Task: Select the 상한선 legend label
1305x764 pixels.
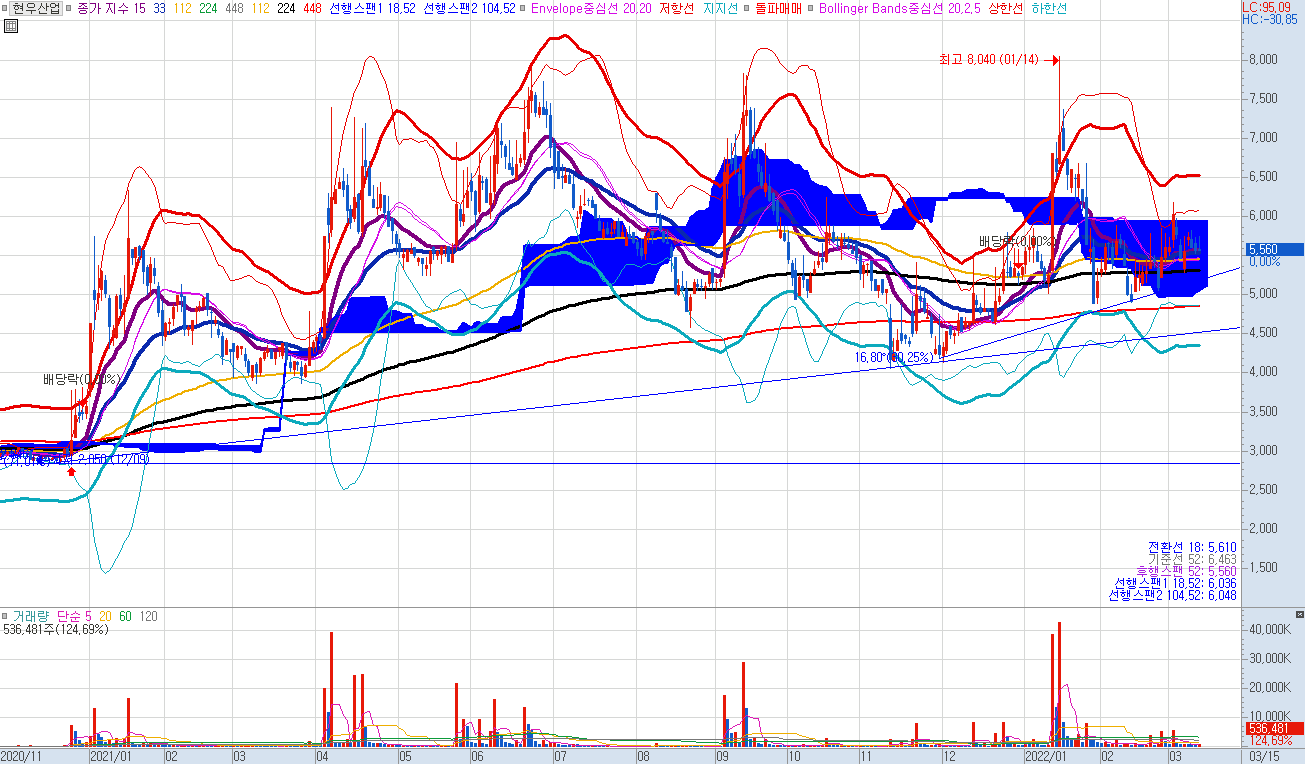Action: [1006, 8]
